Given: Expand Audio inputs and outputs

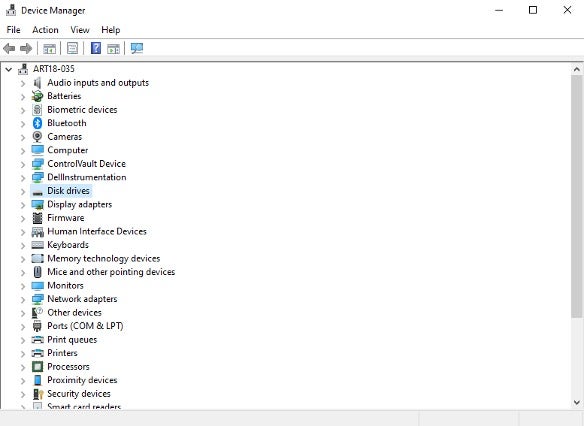Looking at the screenshot, I should click(x=23, y=83).
